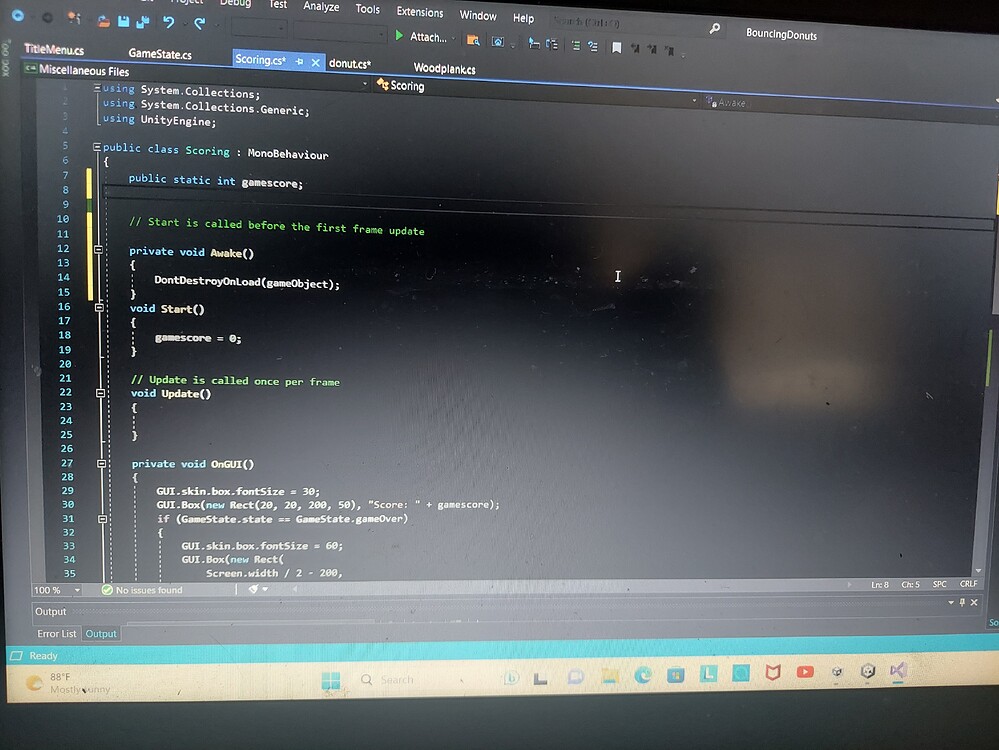
Task: Open the Debug menu
Action: pyautogui.click(x=235, y=4)
